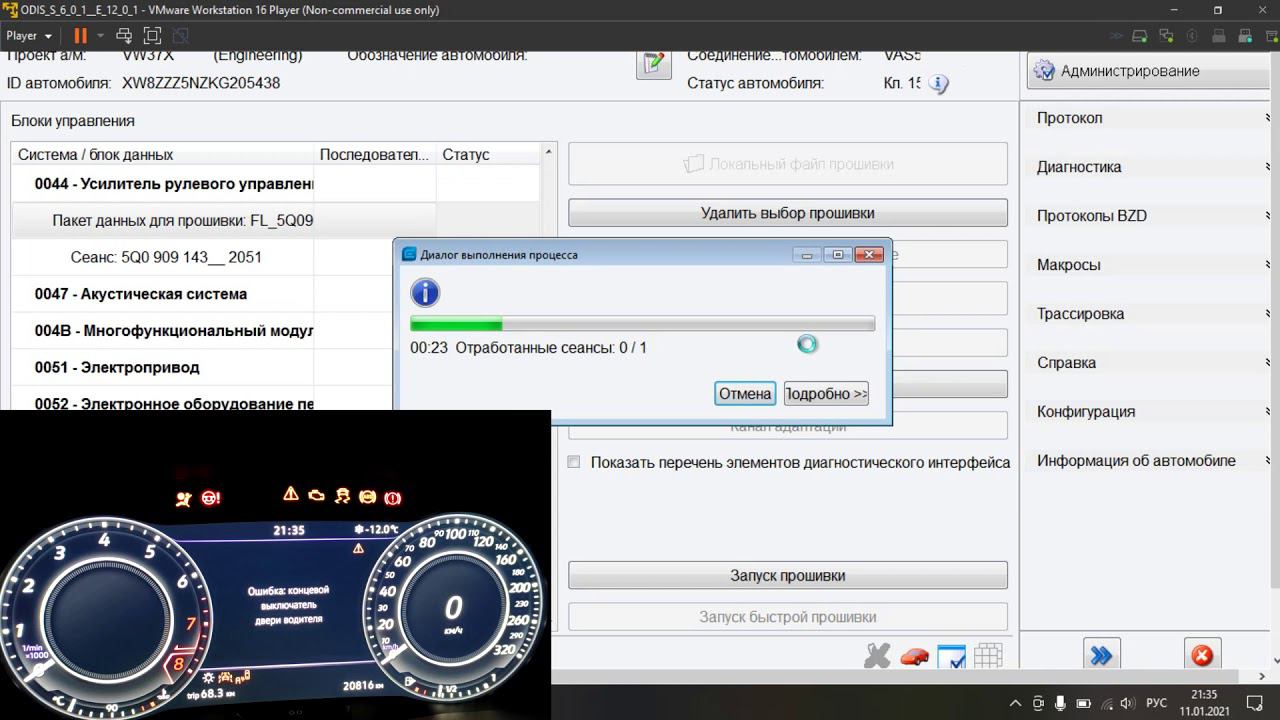Image resolution: width=1280 pixels, height=720 pixels.
Task: Click the РУС input language indicator
Action: click(x=1157, y=703)
